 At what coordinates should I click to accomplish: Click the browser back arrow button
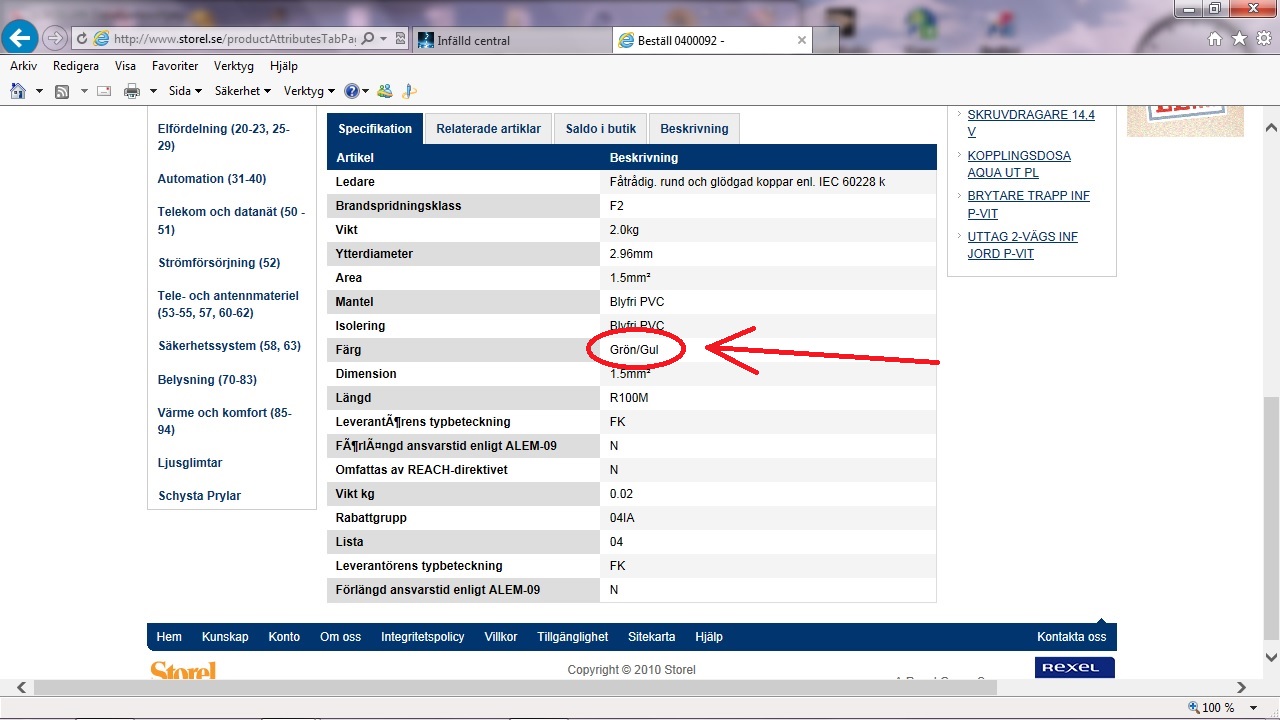coord(21,39)
